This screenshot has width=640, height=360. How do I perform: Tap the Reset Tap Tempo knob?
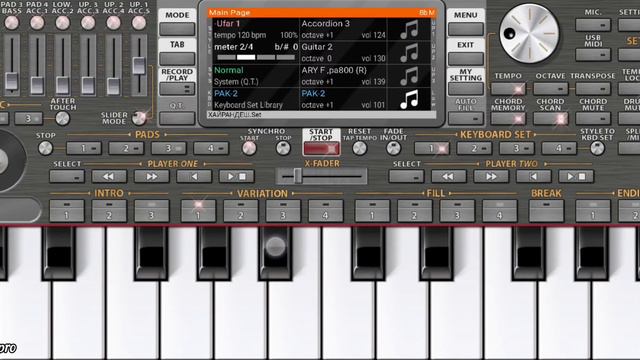359,148
